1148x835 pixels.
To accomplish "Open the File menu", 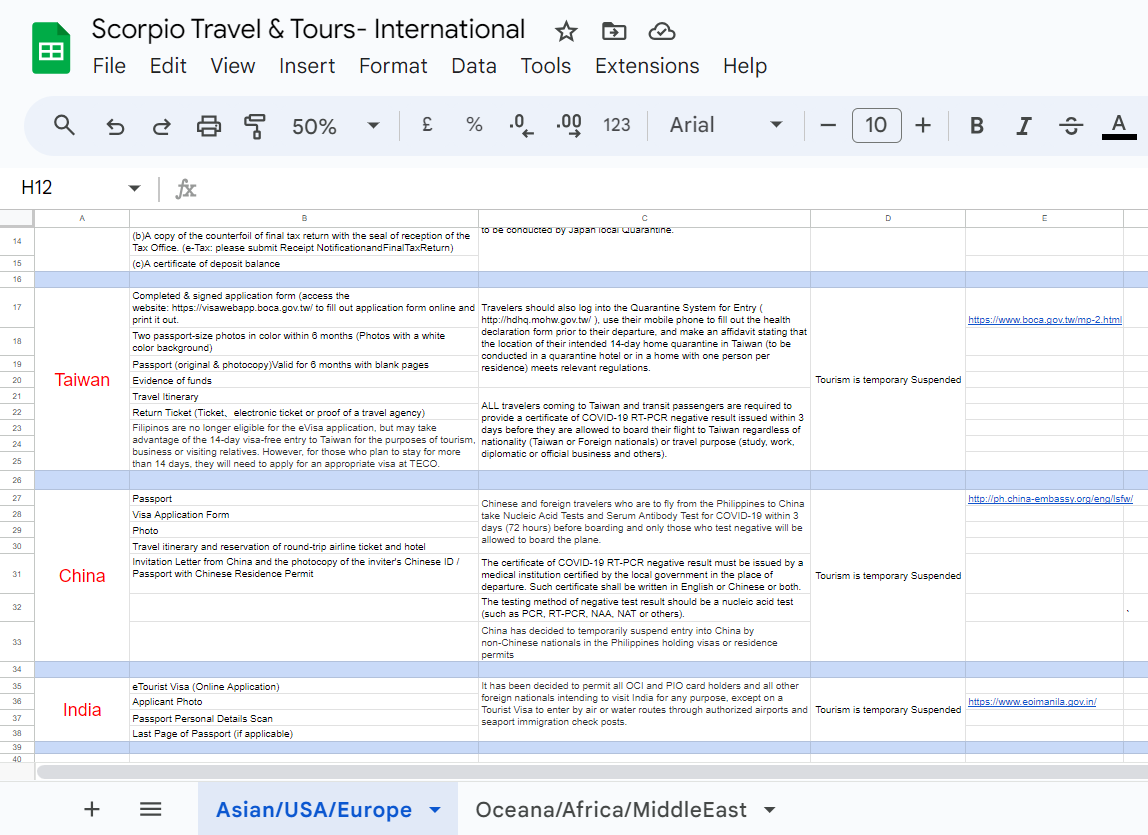I will tap(109, 66).
